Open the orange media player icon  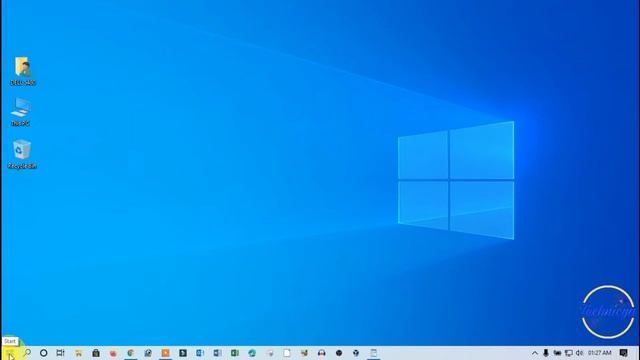click(x=165, y=353)
